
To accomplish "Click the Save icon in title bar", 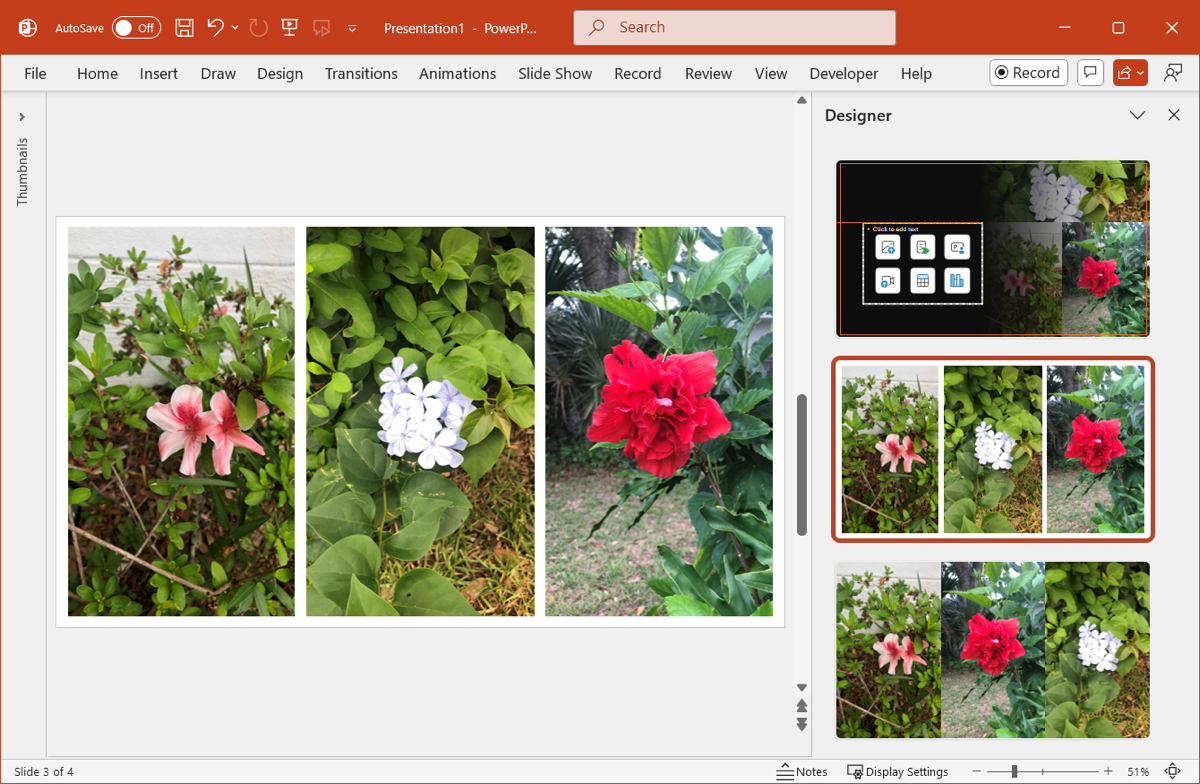I will 184,28.
